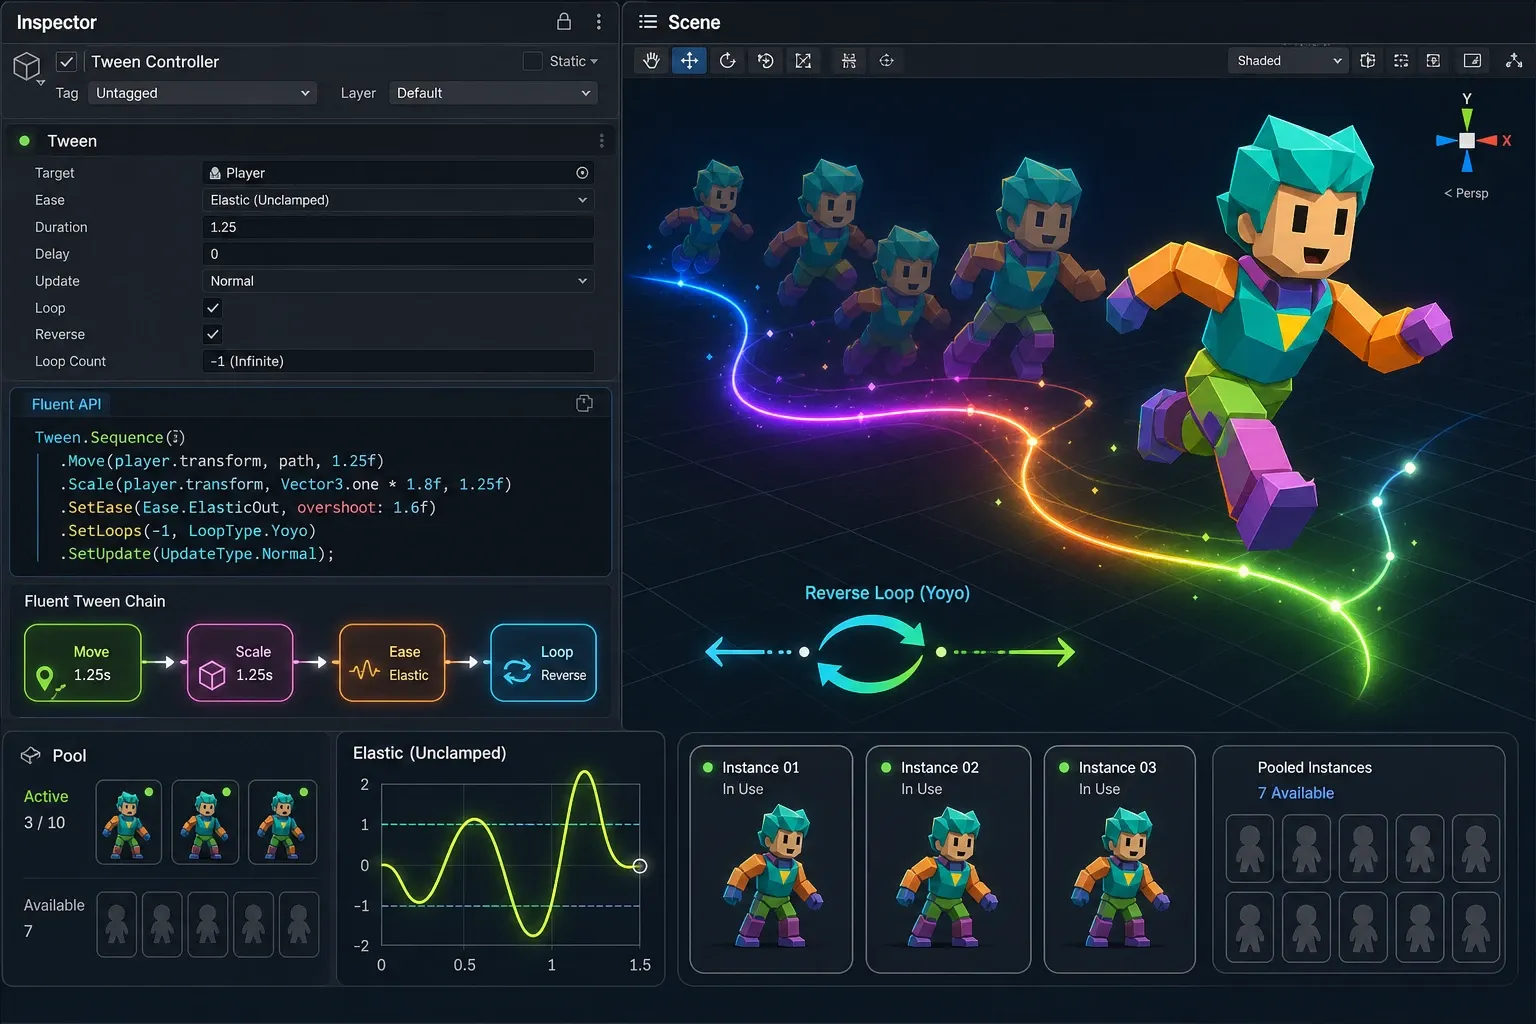Screen dimensions: 1536x1024
Task: Enable the Static checkbox
Action: click(533, 61)
